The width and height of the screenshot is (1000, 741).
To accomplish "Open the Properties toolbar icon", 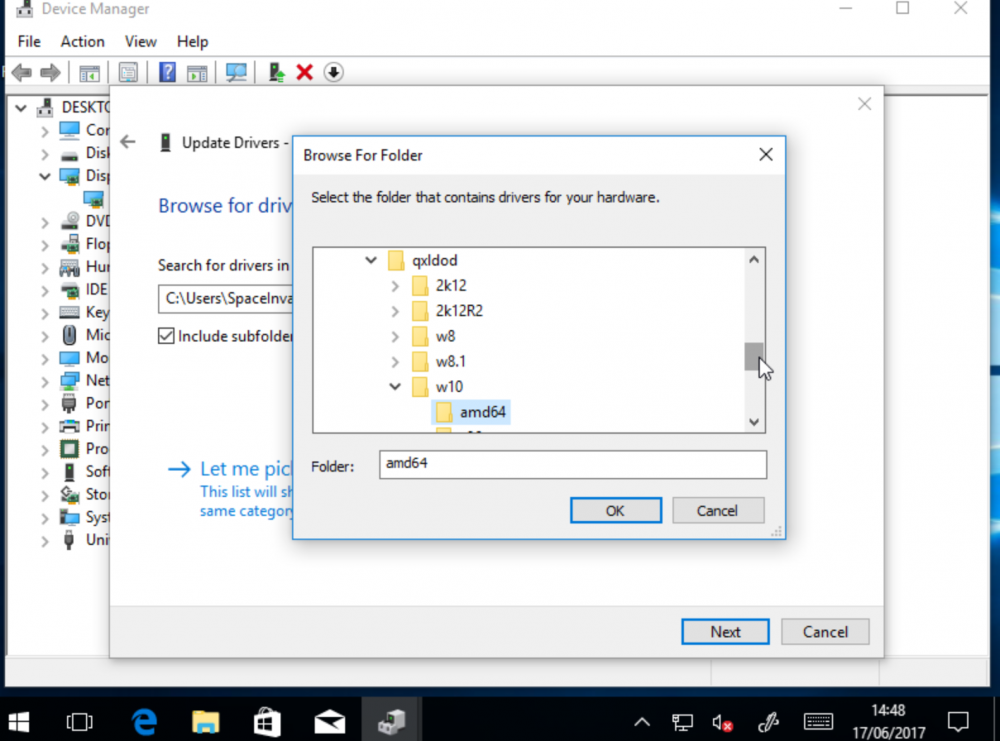I will (128, 73).
